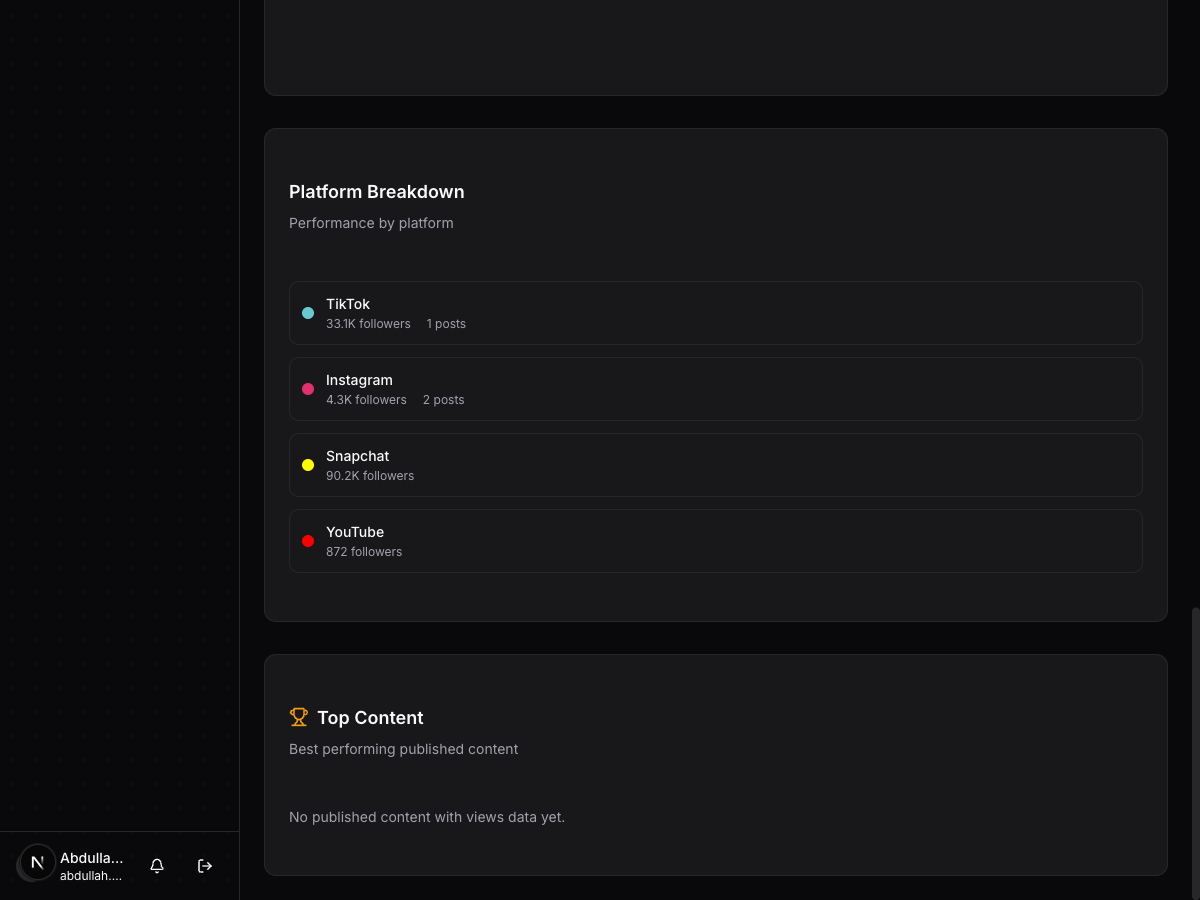1200x900 pixels.
Task: Click the abdullah email text below the username
Action: pyautogui.click(x=91, y=876)
